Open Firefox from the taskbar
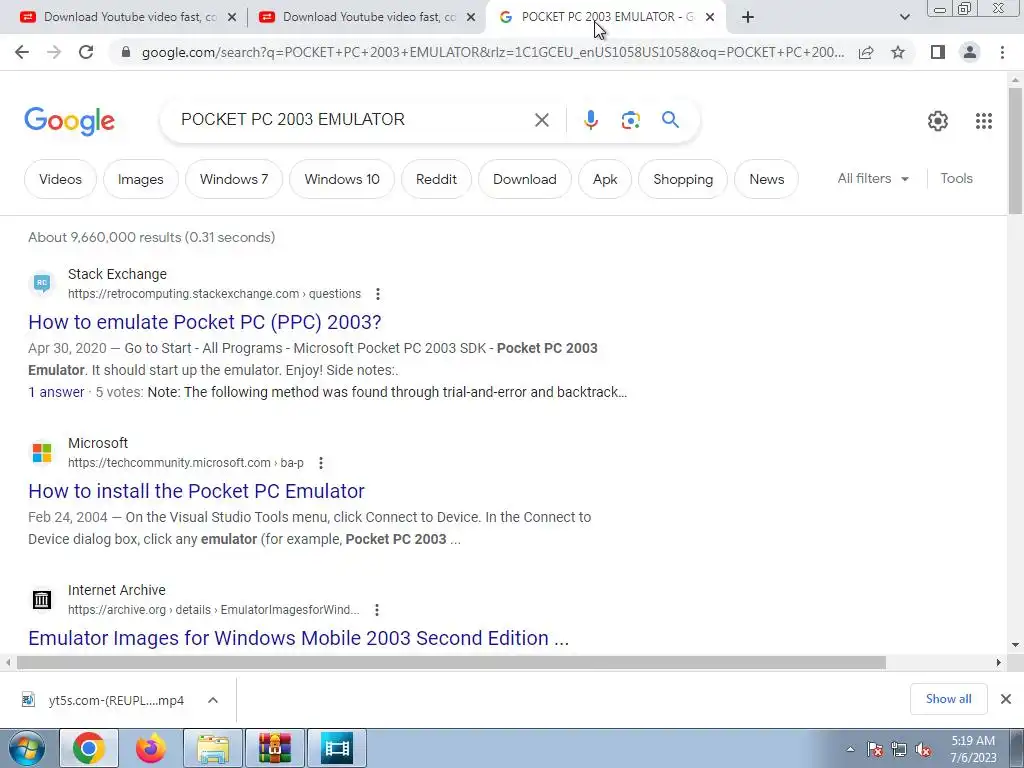 pyautogui.click(x=151, y=748)
